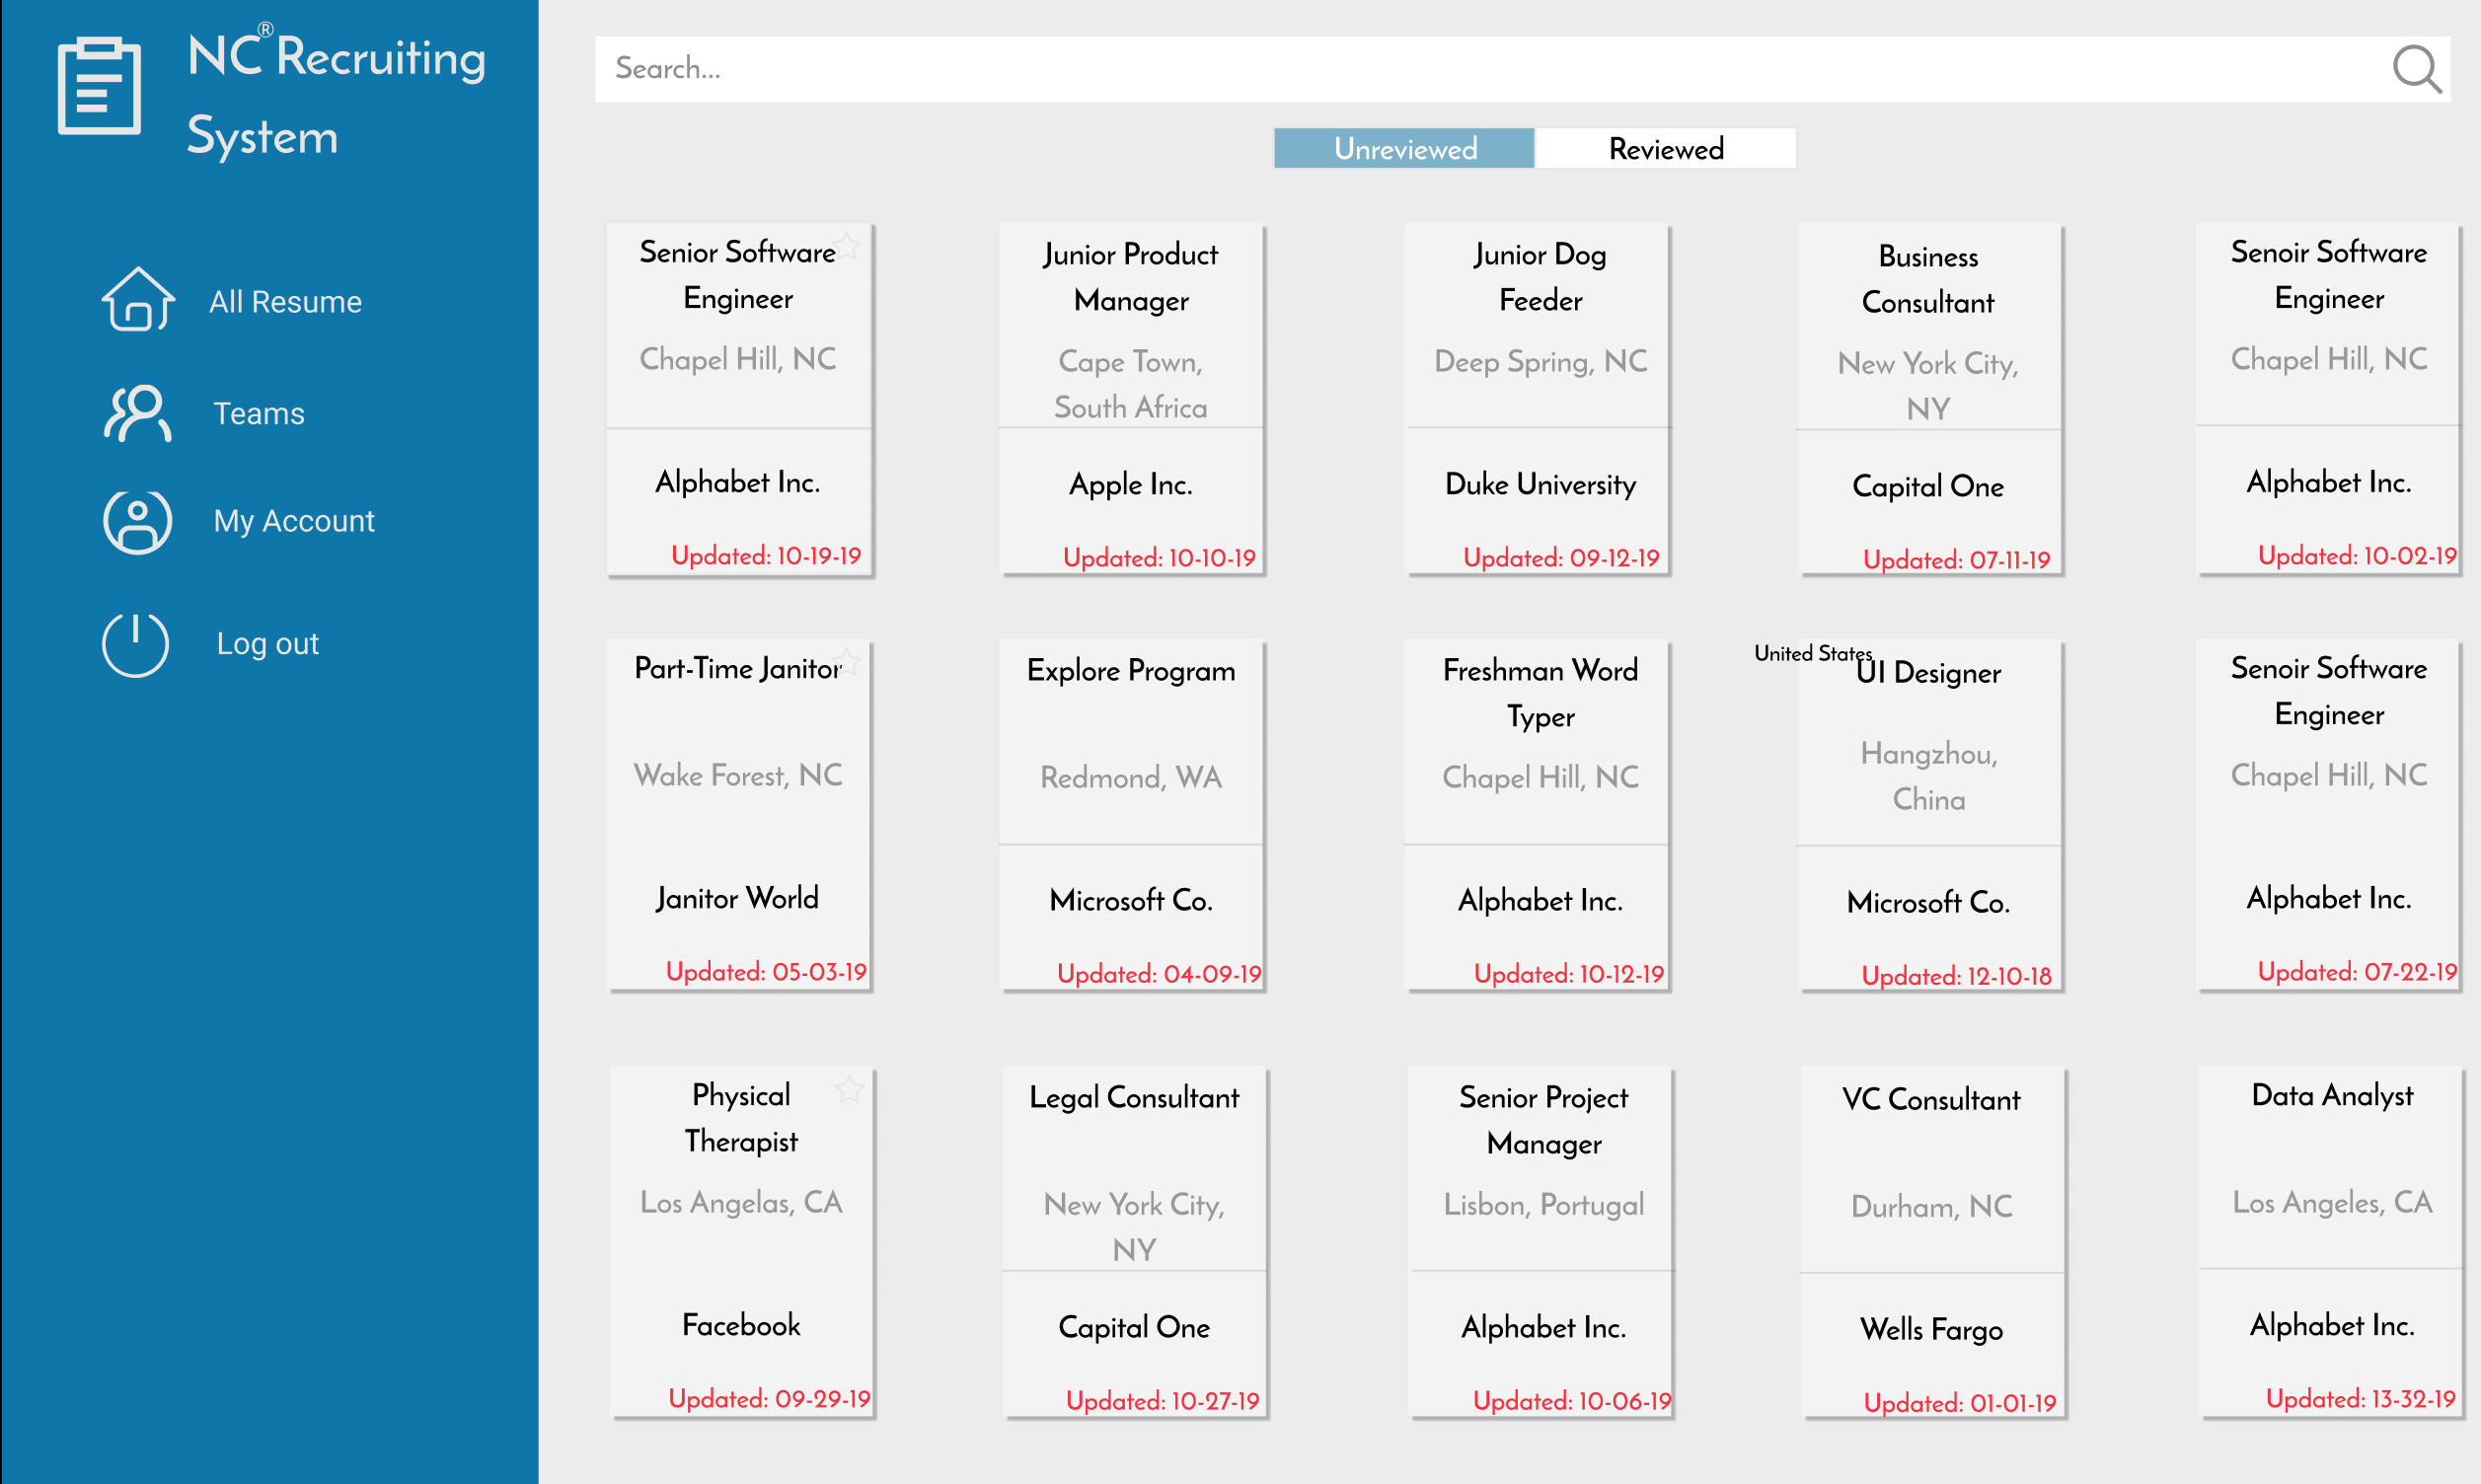Star the Physical Therapist card
The width and height of the screenshot is (2481, 1484).
point(849,1090)
